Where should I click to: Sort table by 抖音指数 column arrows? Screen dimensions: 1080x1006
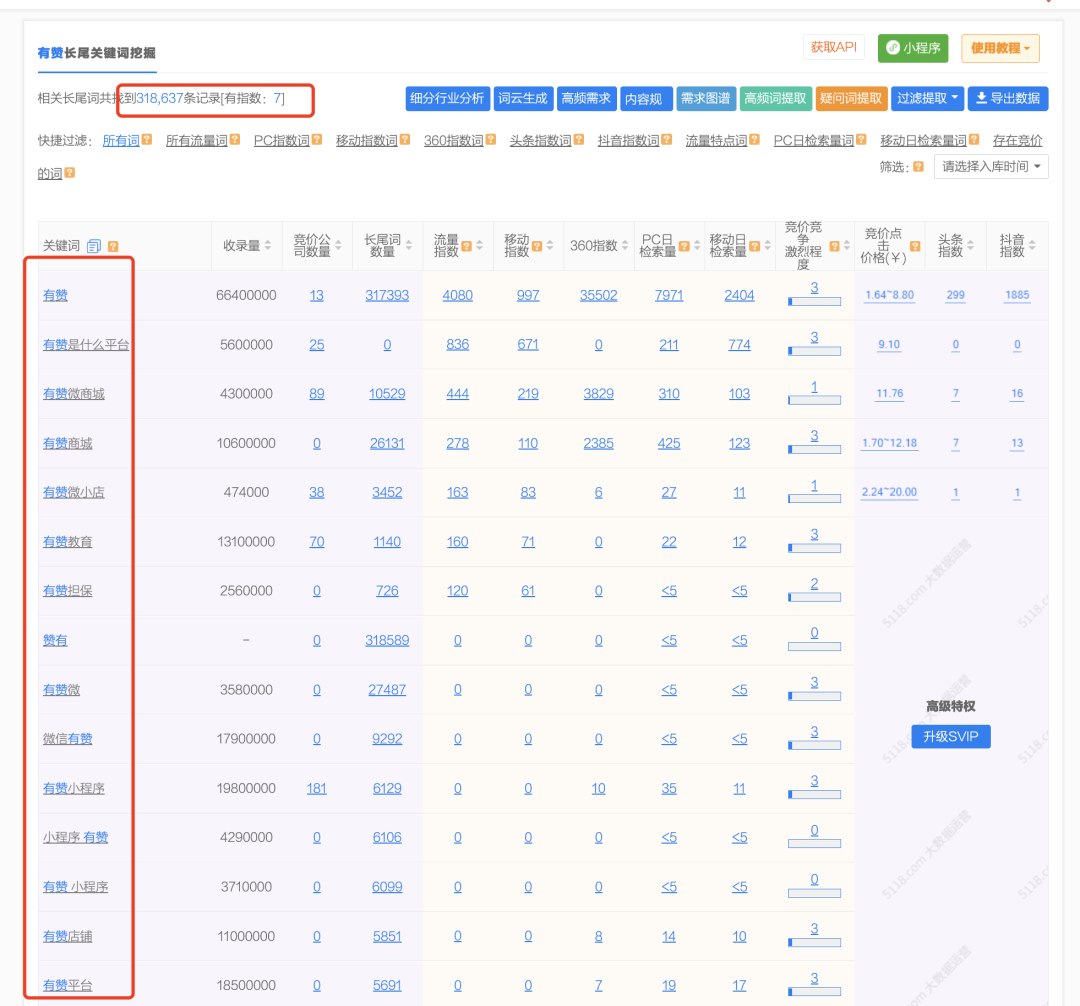1032,246
